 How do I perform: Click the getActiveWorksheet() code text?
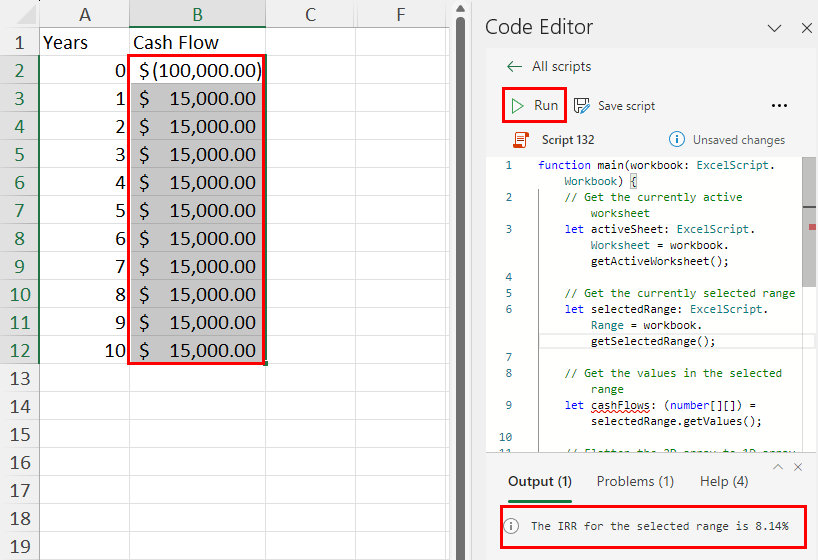[659, 261]
